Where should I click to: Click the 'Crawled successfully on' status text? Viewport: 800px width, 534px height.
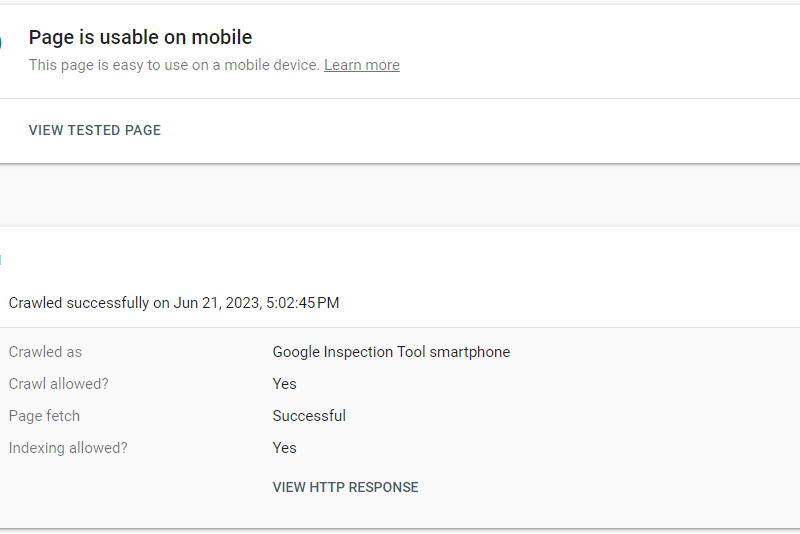pos(88,302)
